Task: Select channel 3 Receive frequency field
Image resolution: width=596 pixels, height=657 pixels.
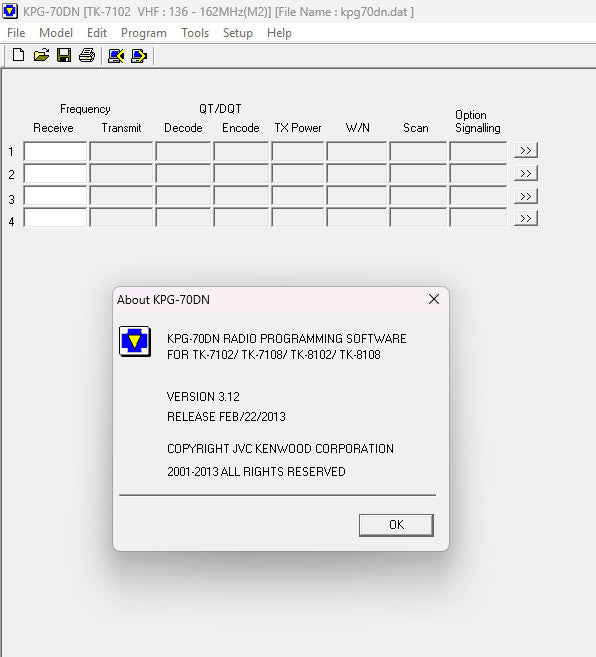Action: pos(55,196)
